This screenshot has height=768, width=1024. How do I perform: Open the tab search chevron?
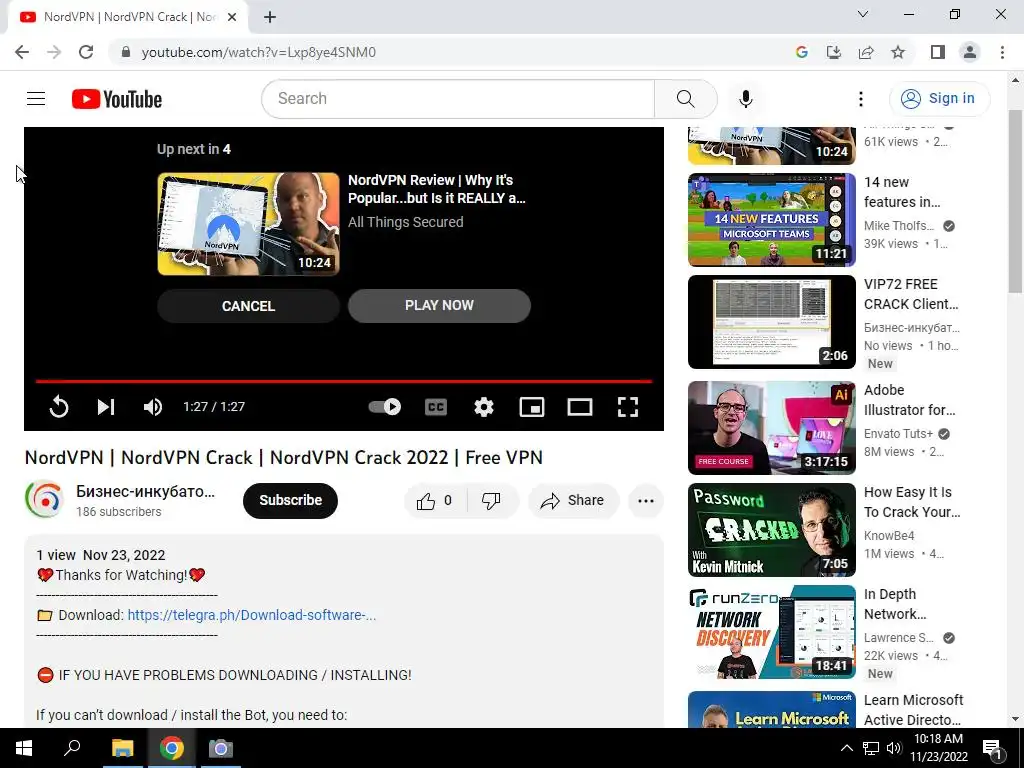pos(863,14)
